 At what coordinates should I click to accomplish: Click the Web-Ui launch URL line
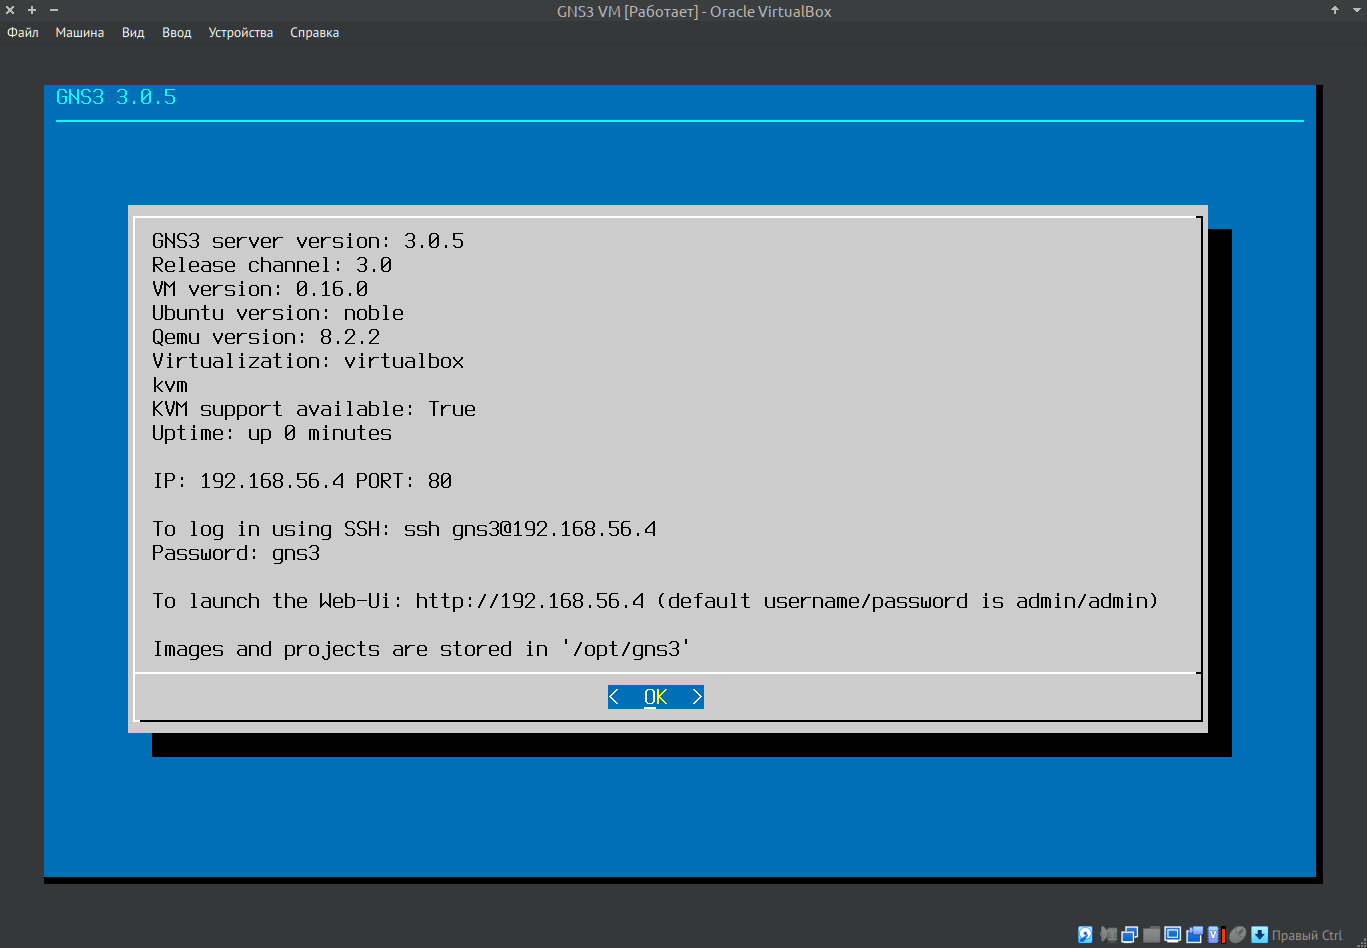[x=655, y=601]
